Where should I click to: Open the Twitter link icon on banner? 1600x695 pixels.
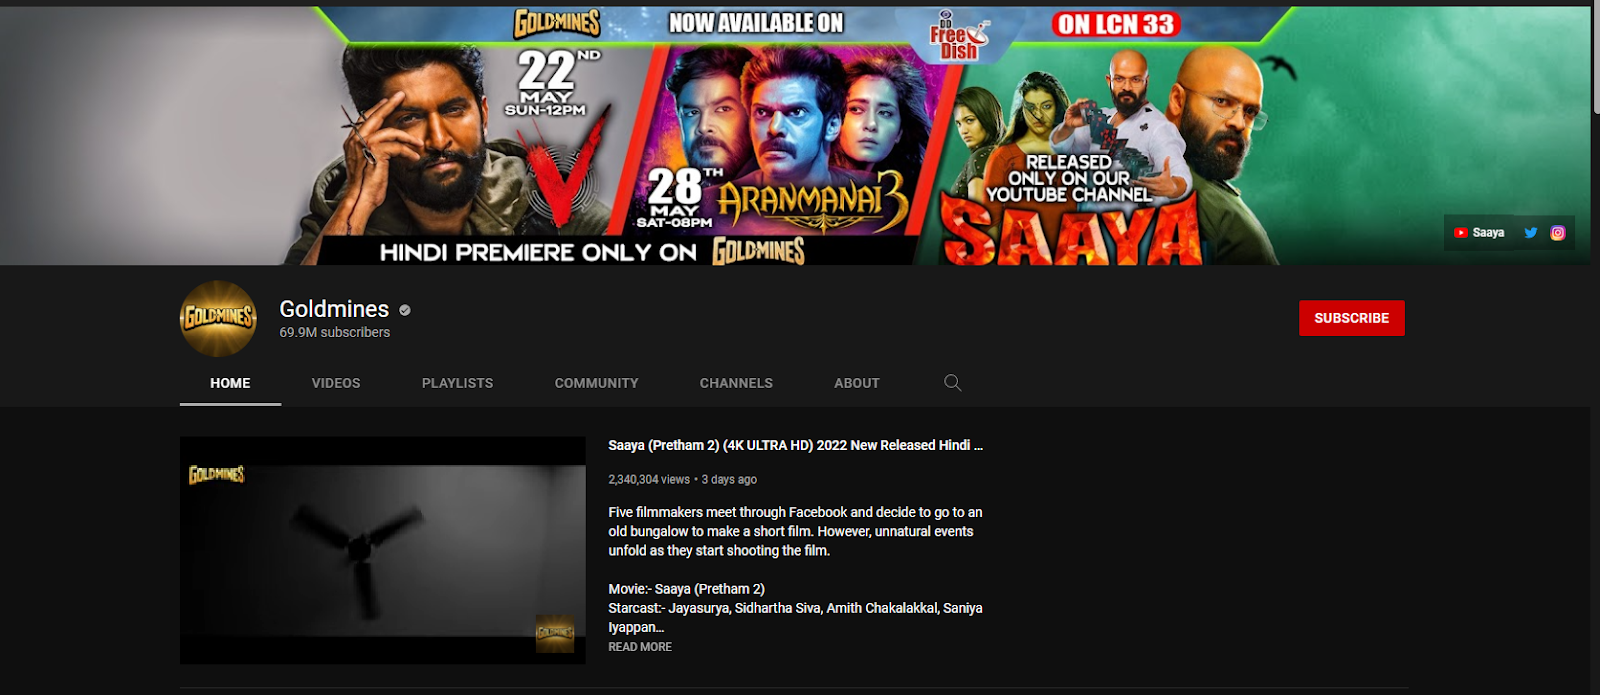[x=1530, y=232]
